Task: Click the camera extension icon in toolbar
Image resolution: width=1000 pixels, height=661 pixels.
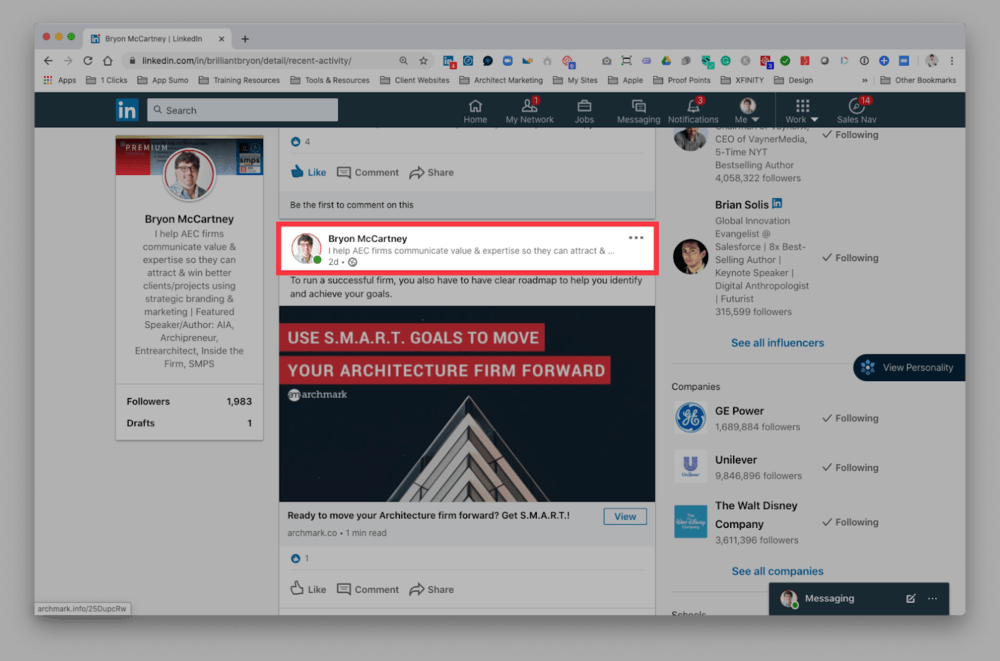Action: [607, 61]
